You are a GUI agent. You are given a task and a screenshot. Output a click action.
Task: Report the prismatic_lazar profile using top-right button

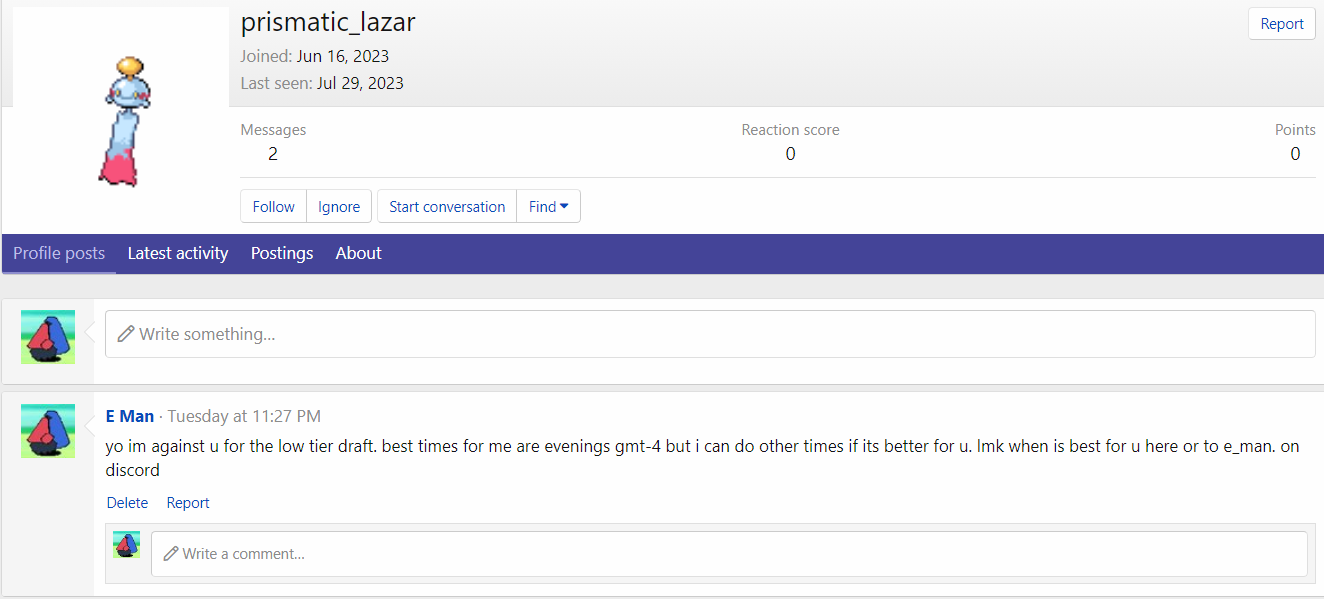pyautogui.click(x=1281, y=24)
